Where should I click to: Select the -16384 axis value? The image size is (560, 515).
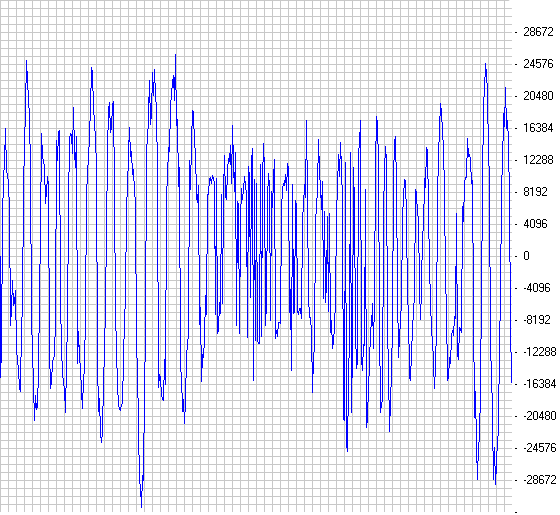coord(540,384)
